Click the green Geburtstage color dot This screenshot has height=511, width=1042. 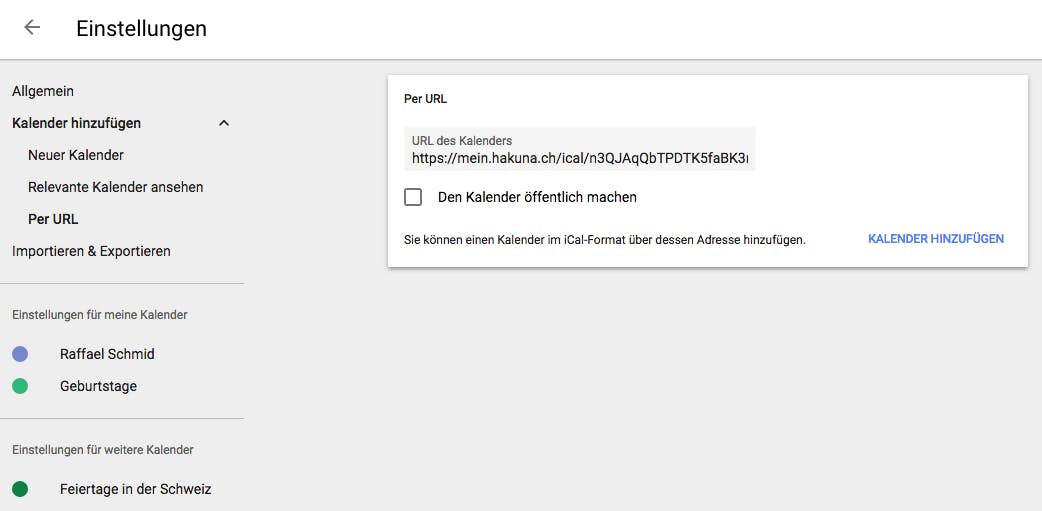(20, 386)
